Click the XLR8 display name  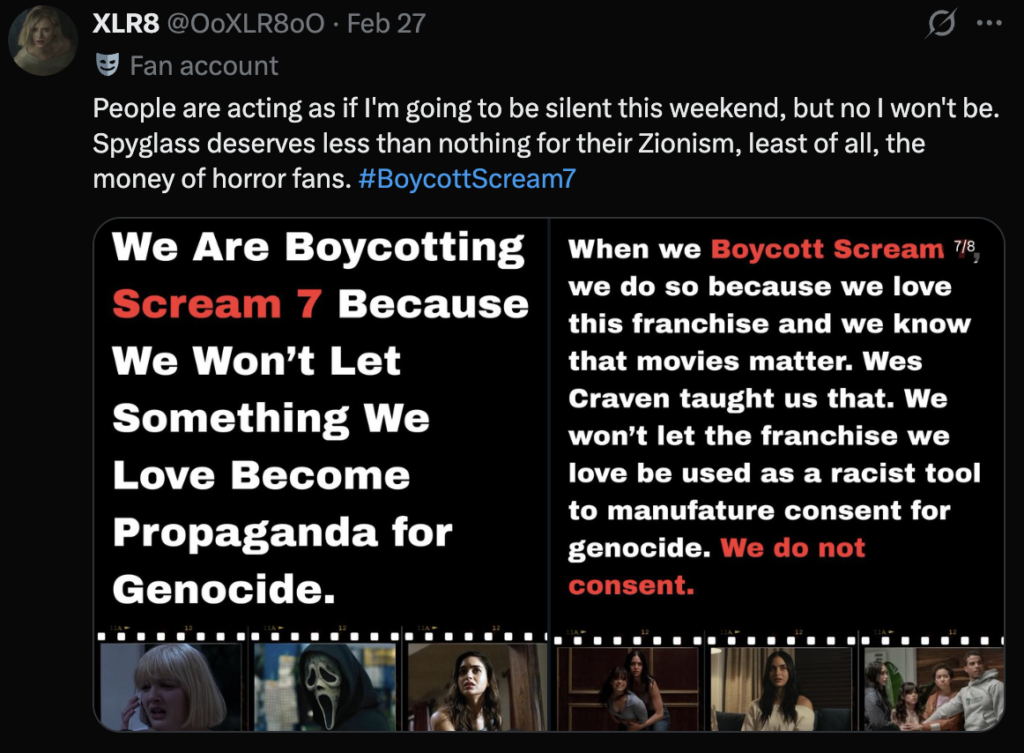[125, 24]
